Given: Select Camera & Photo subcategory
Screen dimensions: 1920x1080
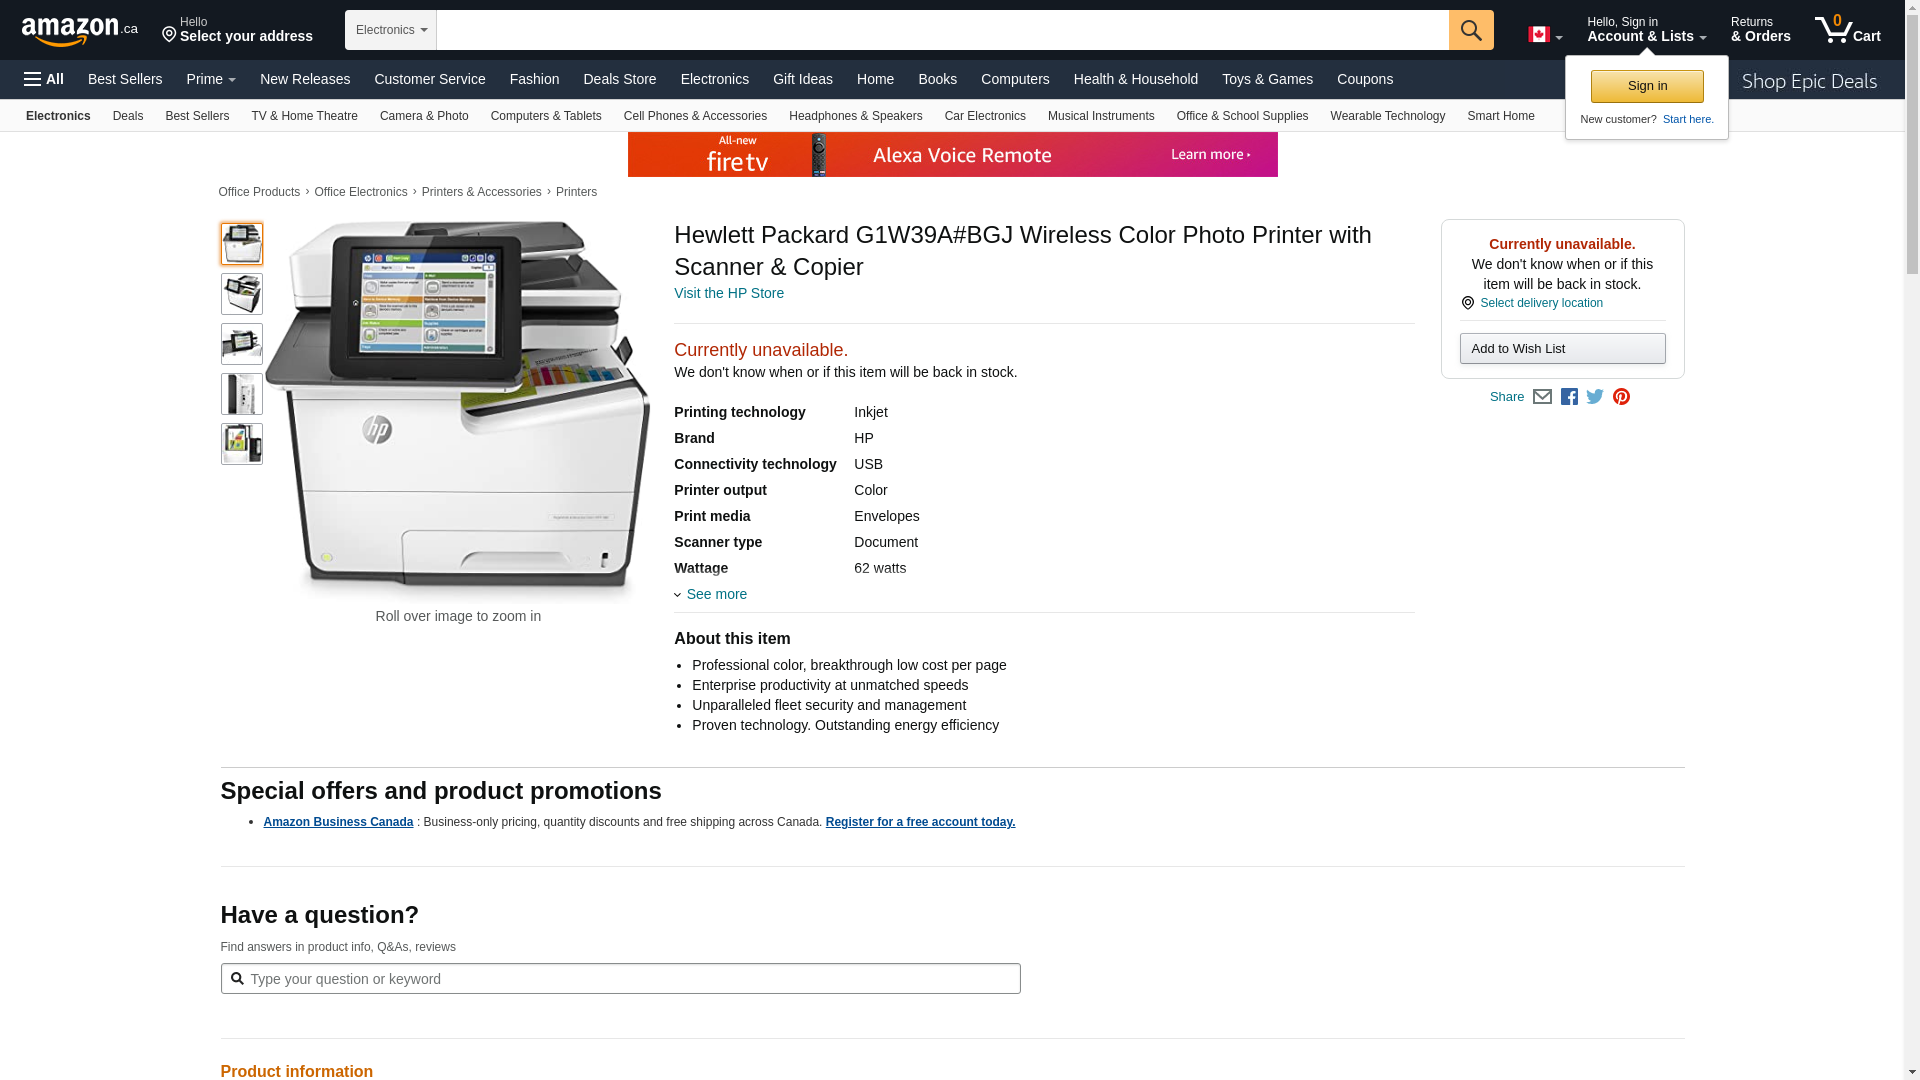Looking at the screenshot, I should click(x=424, y=116).
